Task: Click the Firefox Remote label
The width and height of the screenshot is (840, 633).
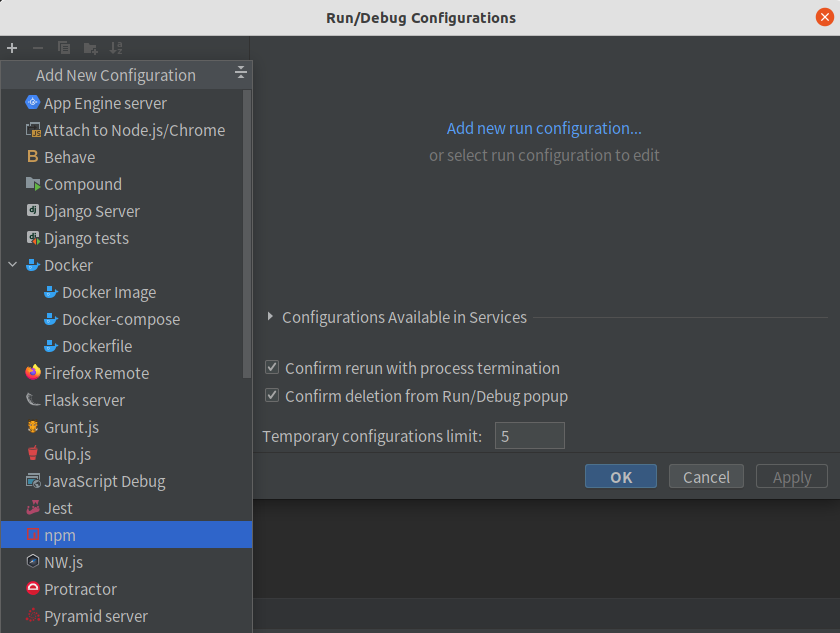Action: coord(96,373)
